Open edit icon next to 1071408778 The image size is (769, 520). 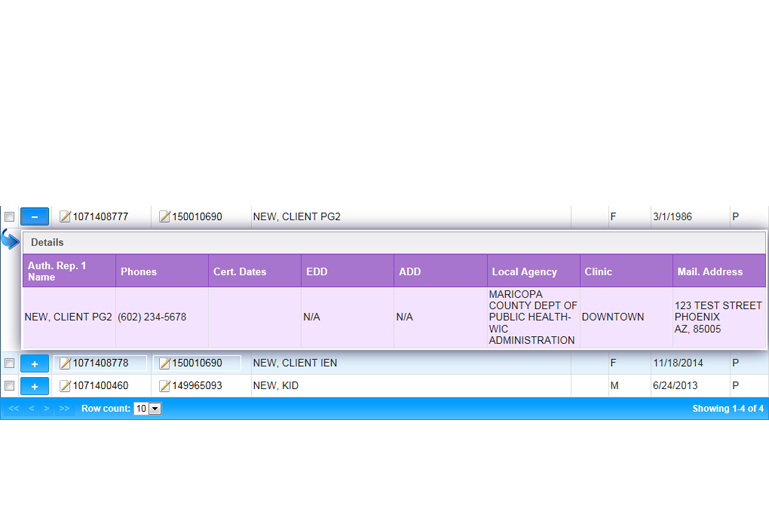65,363
